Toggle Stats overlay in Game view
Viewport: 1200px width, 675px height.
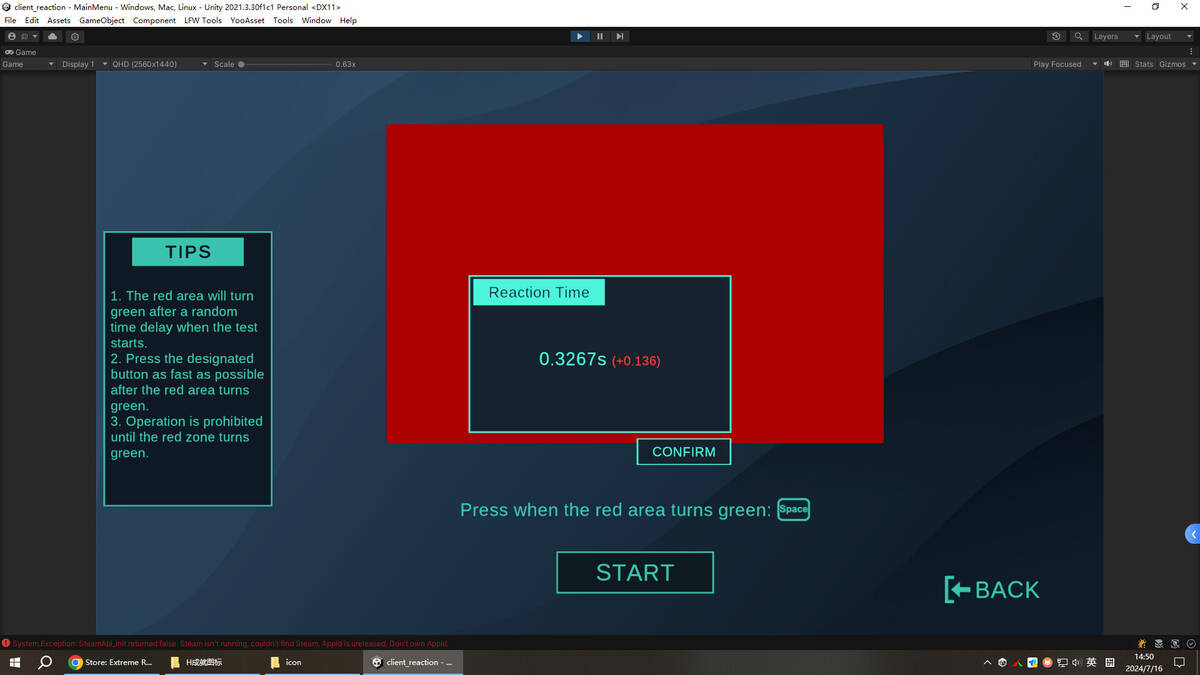[1143, 64]
